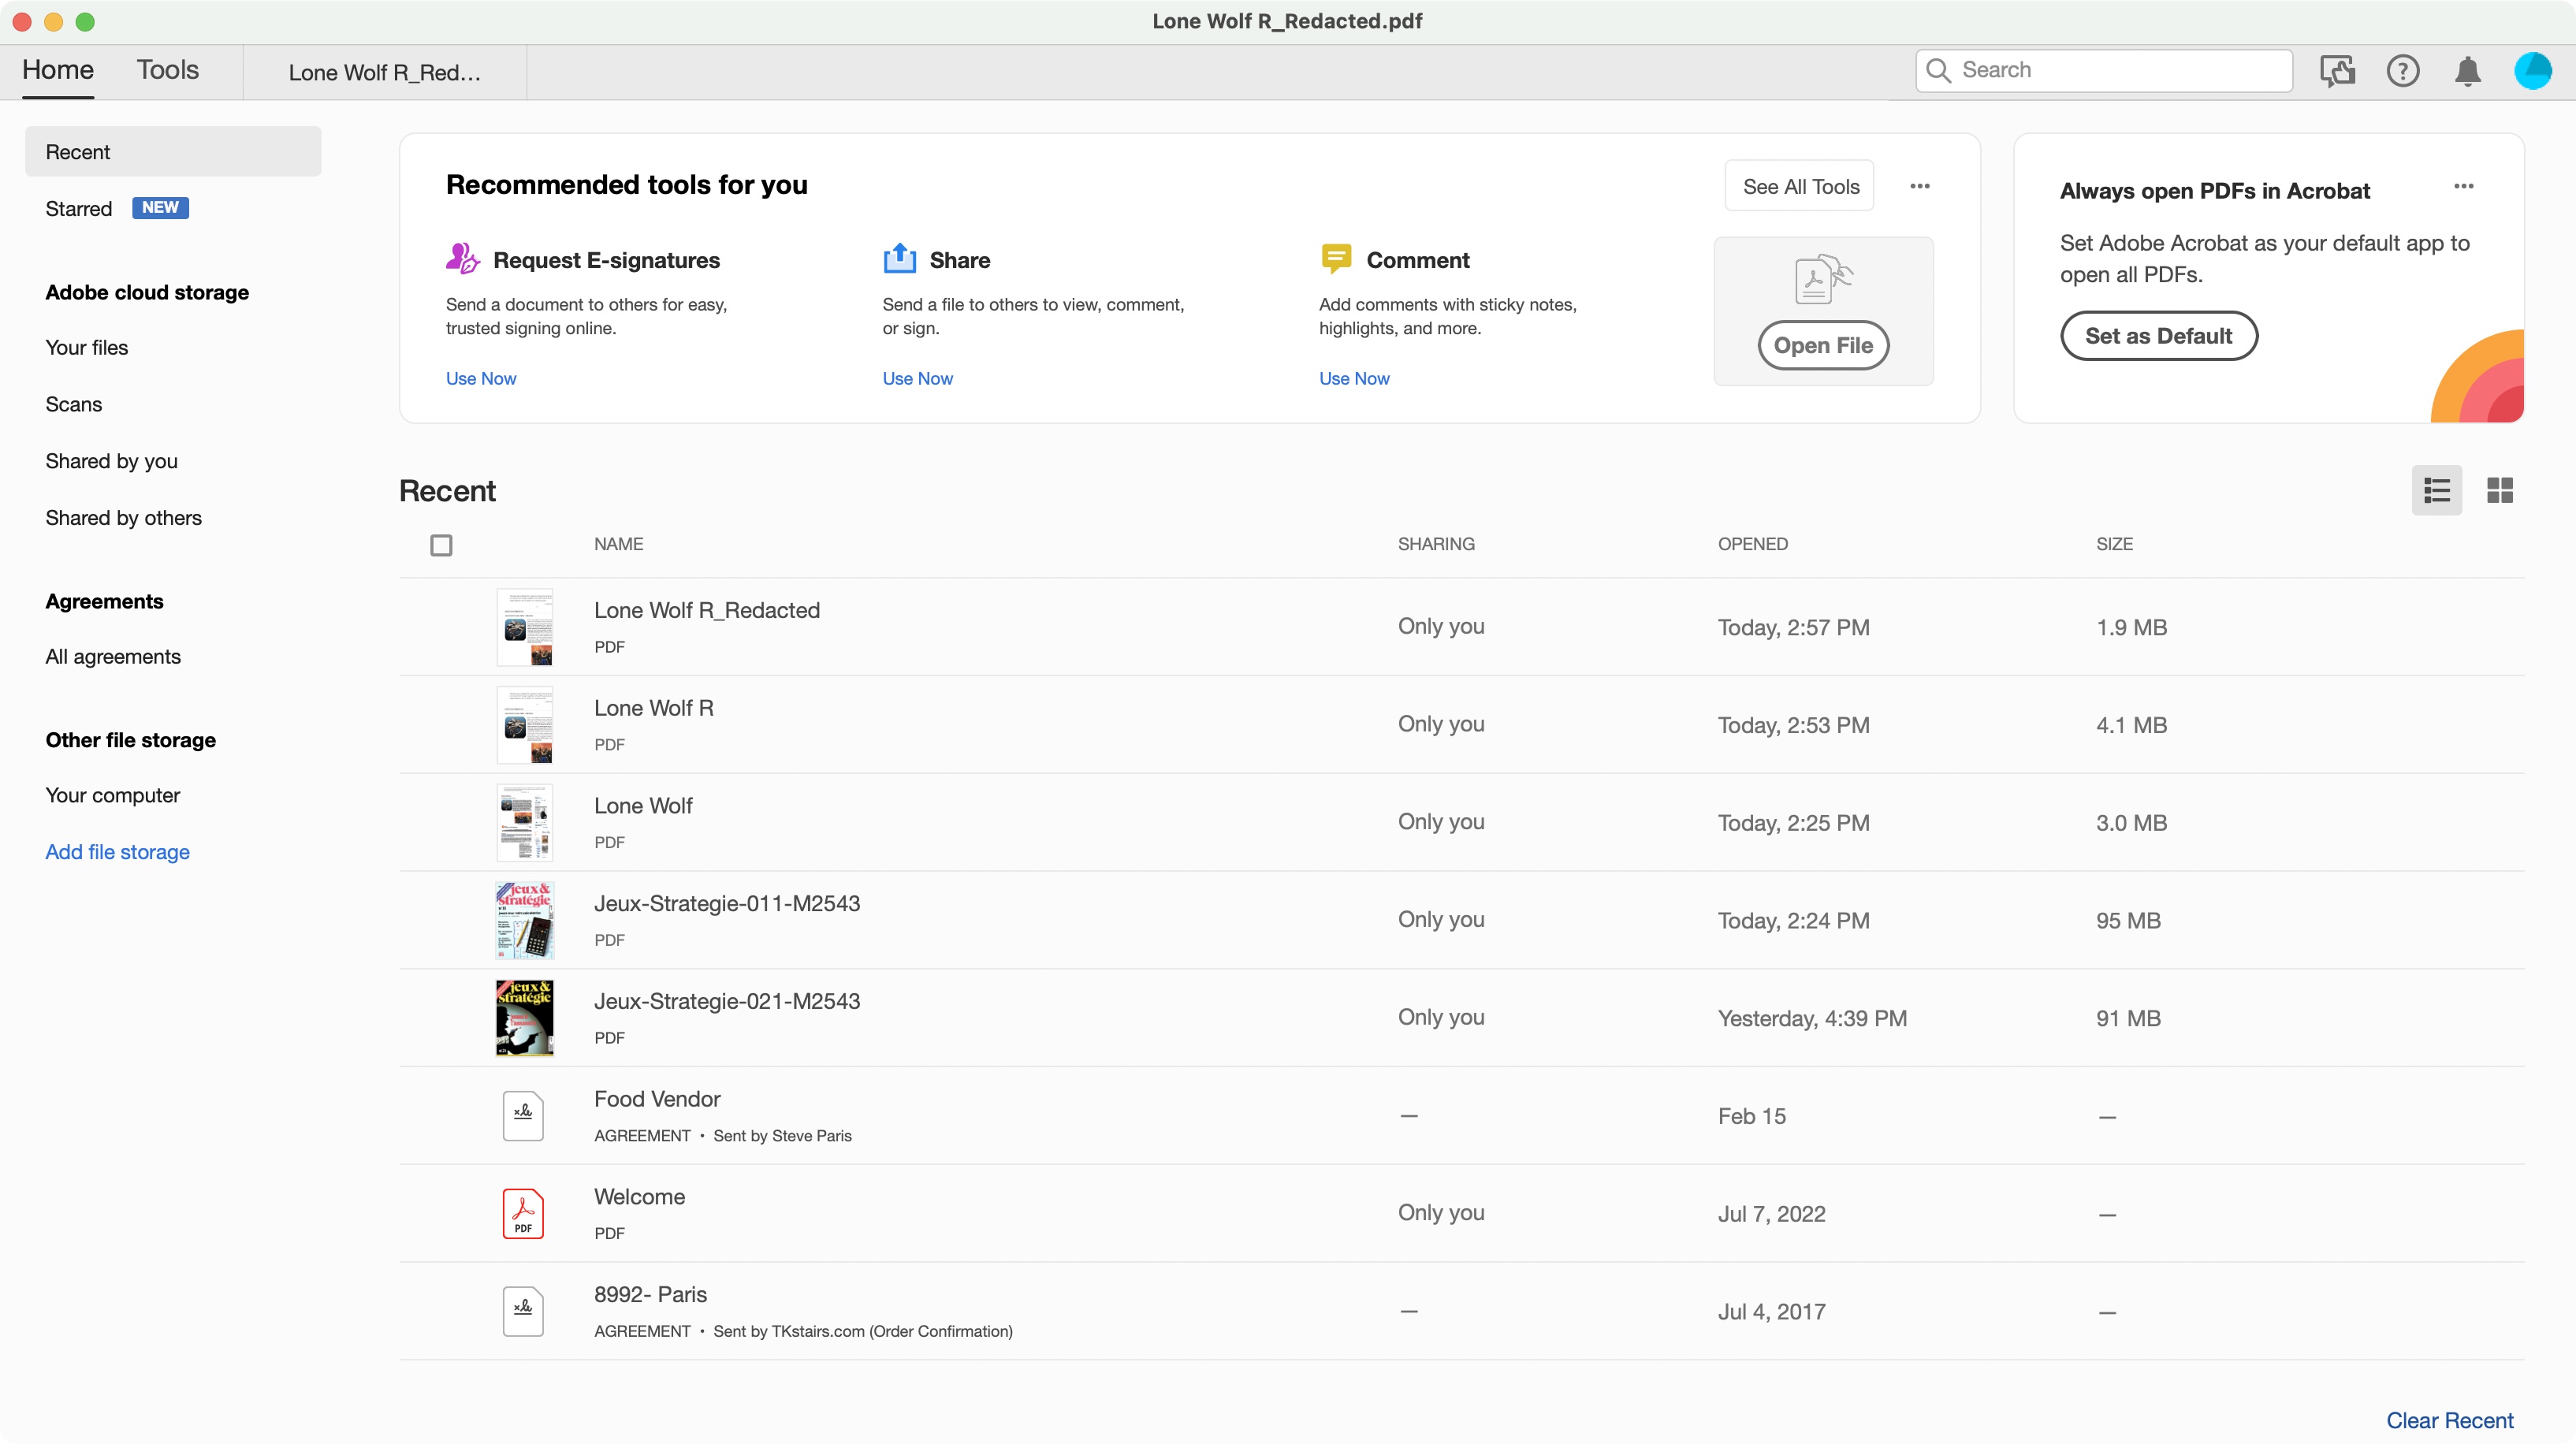The image size is (2576, 1444).
Task: Open Jeux-Strategie-021-M2543 cover thumbnail
Action: [x=525, y=1018]
